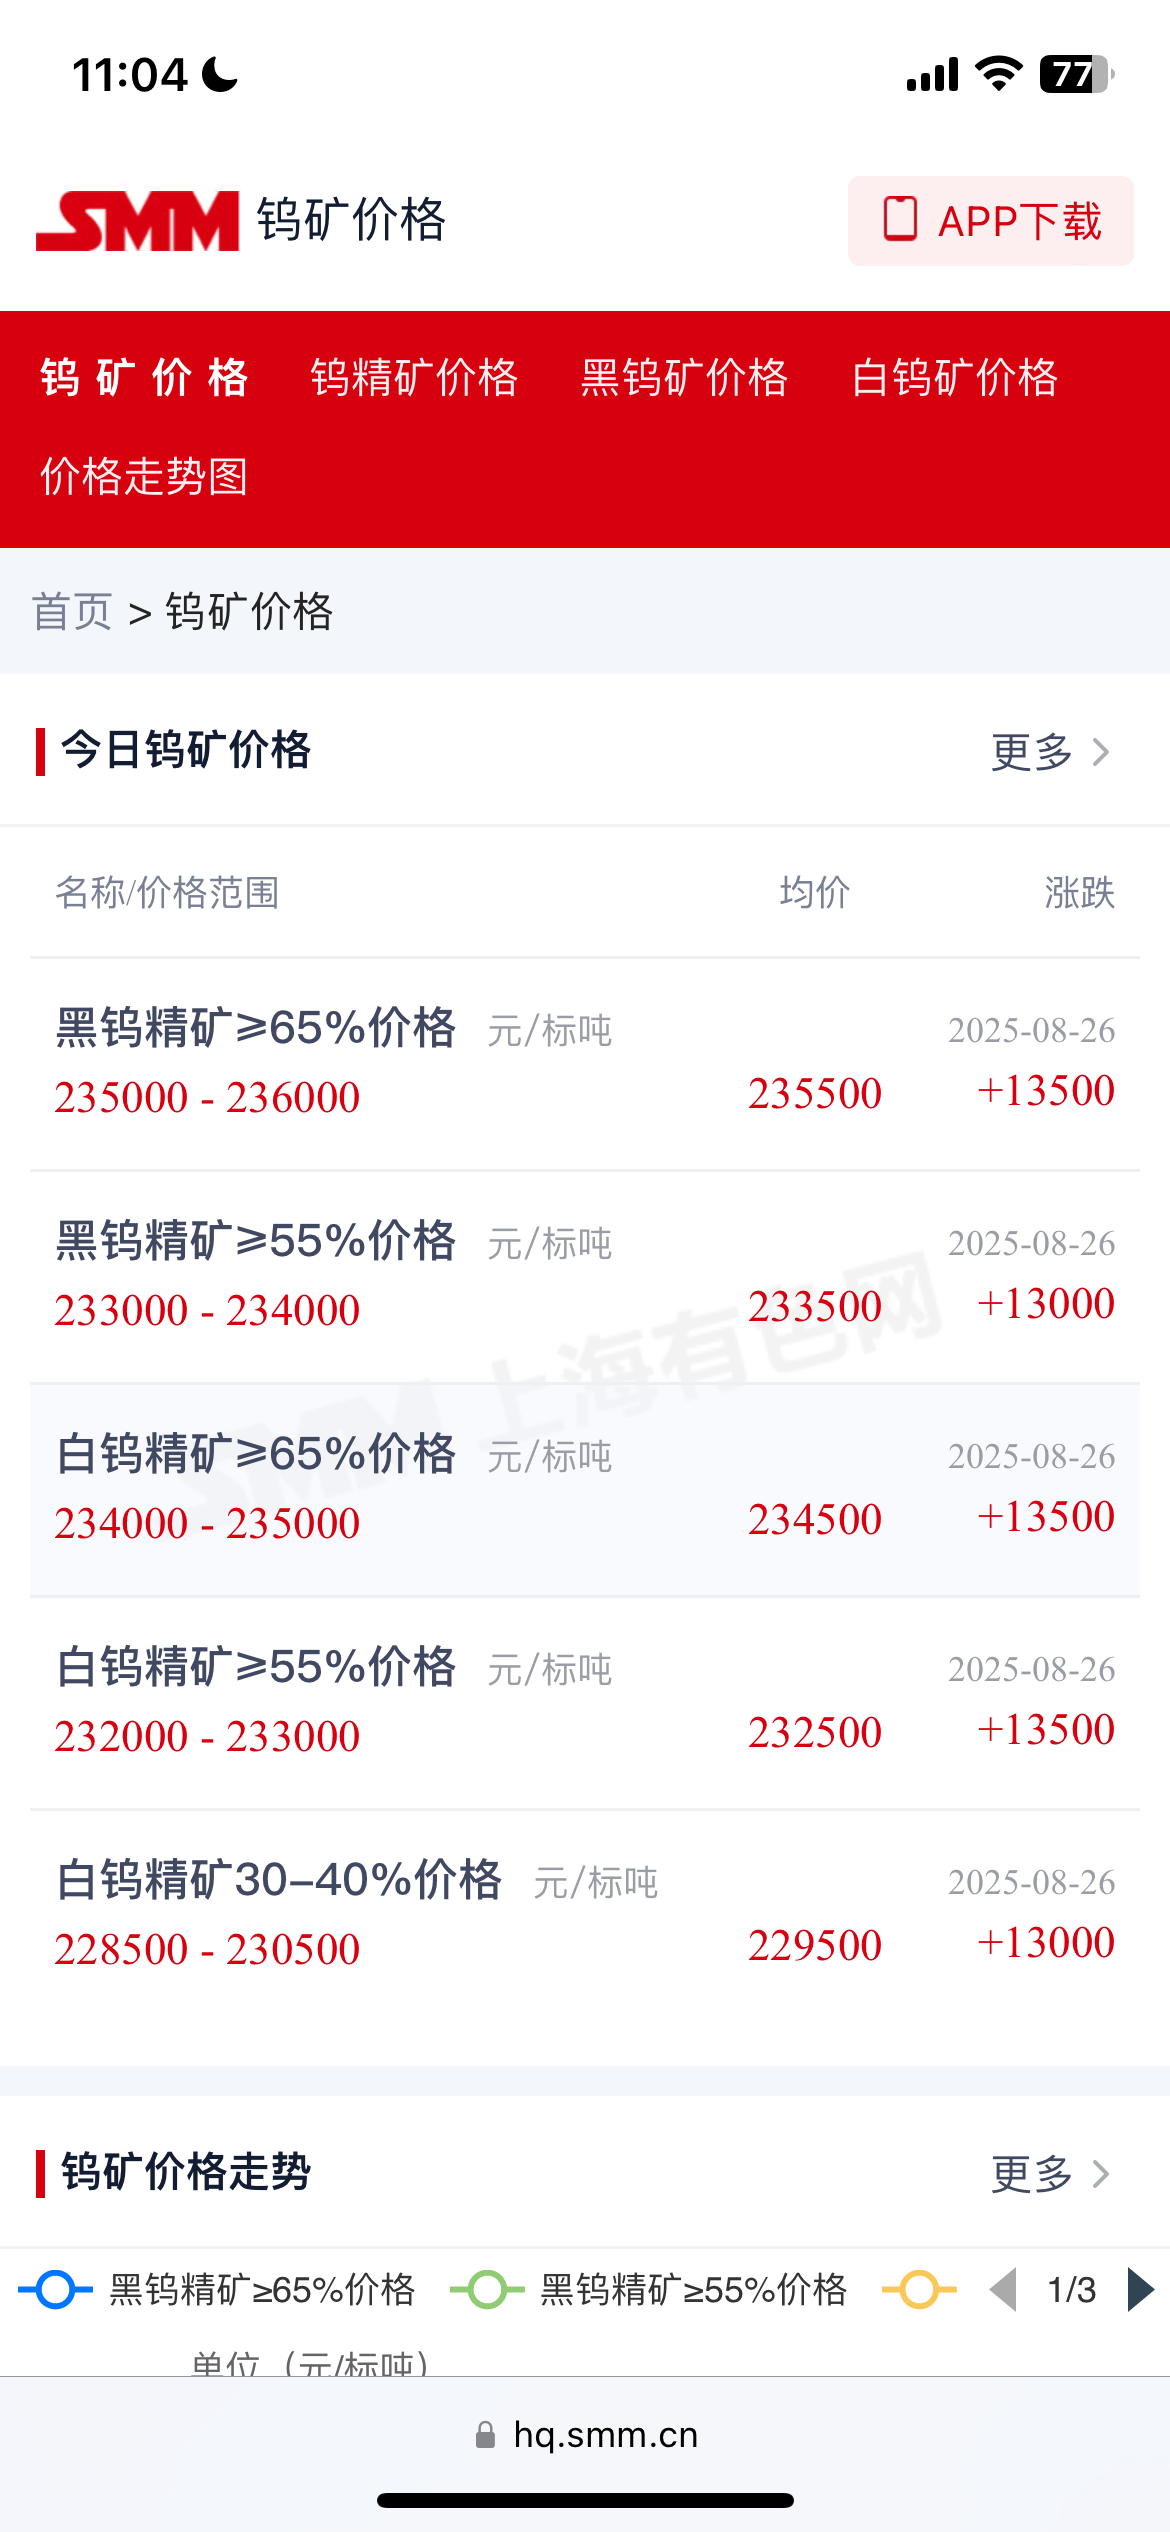Expand 更多 for 今日钨矿价格
The height and width of the screenshot is (2532, 1170).
pos(1050,752)
